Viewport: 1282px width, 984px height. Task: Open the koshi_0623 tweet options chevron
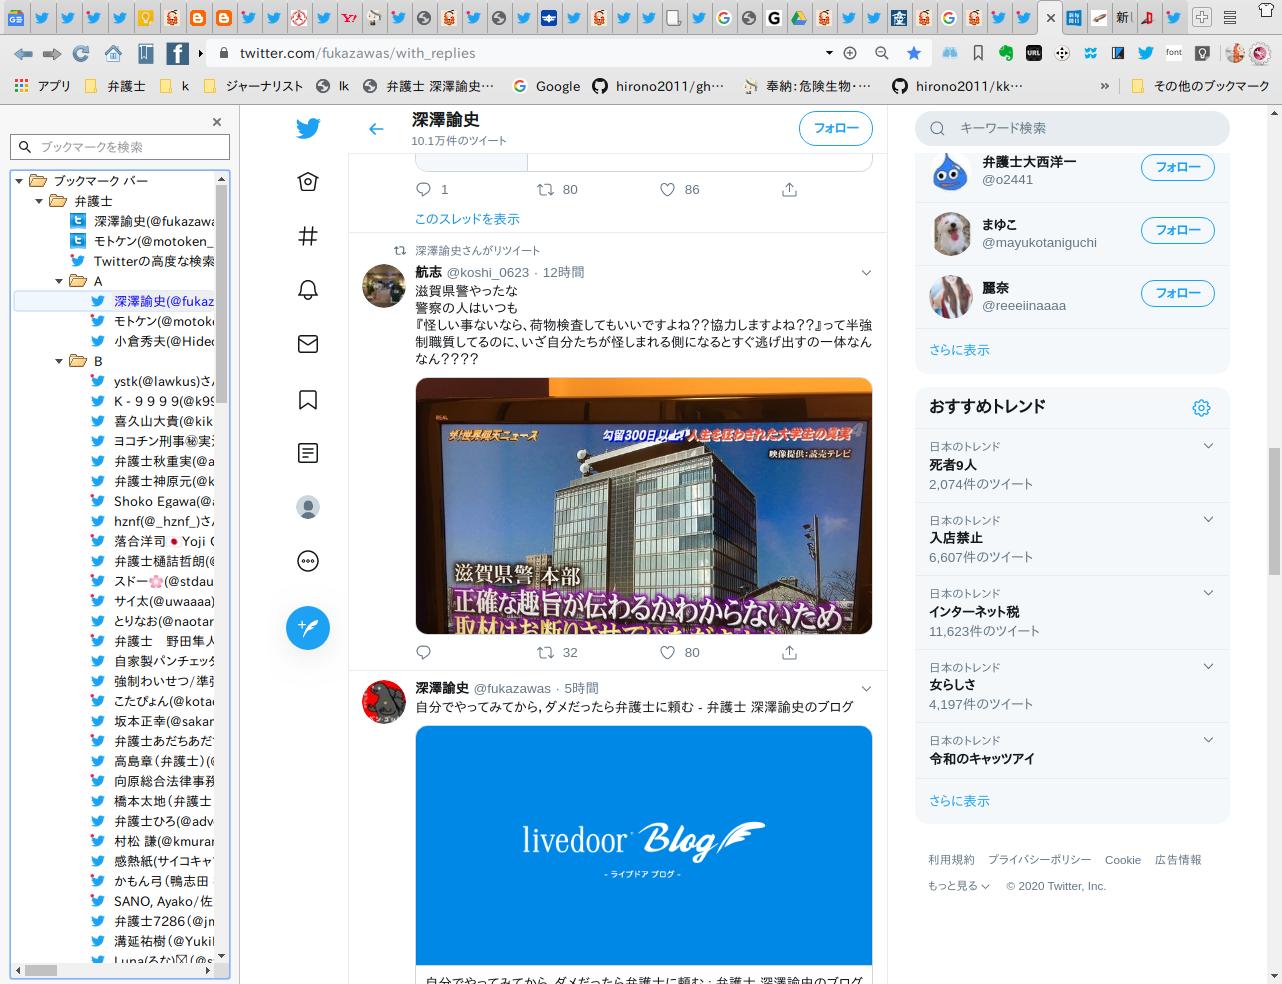[x=866, y=273]
